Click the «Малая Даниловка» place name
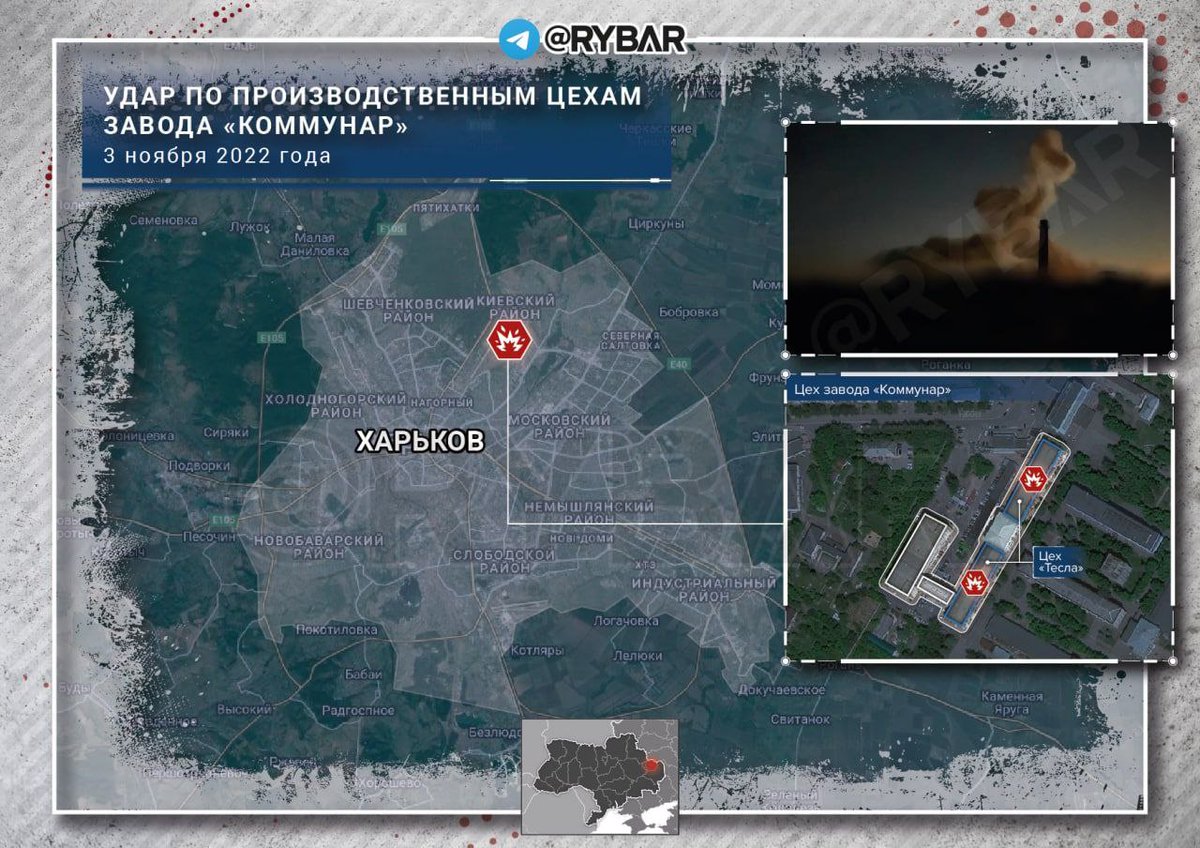 (315, 245)
